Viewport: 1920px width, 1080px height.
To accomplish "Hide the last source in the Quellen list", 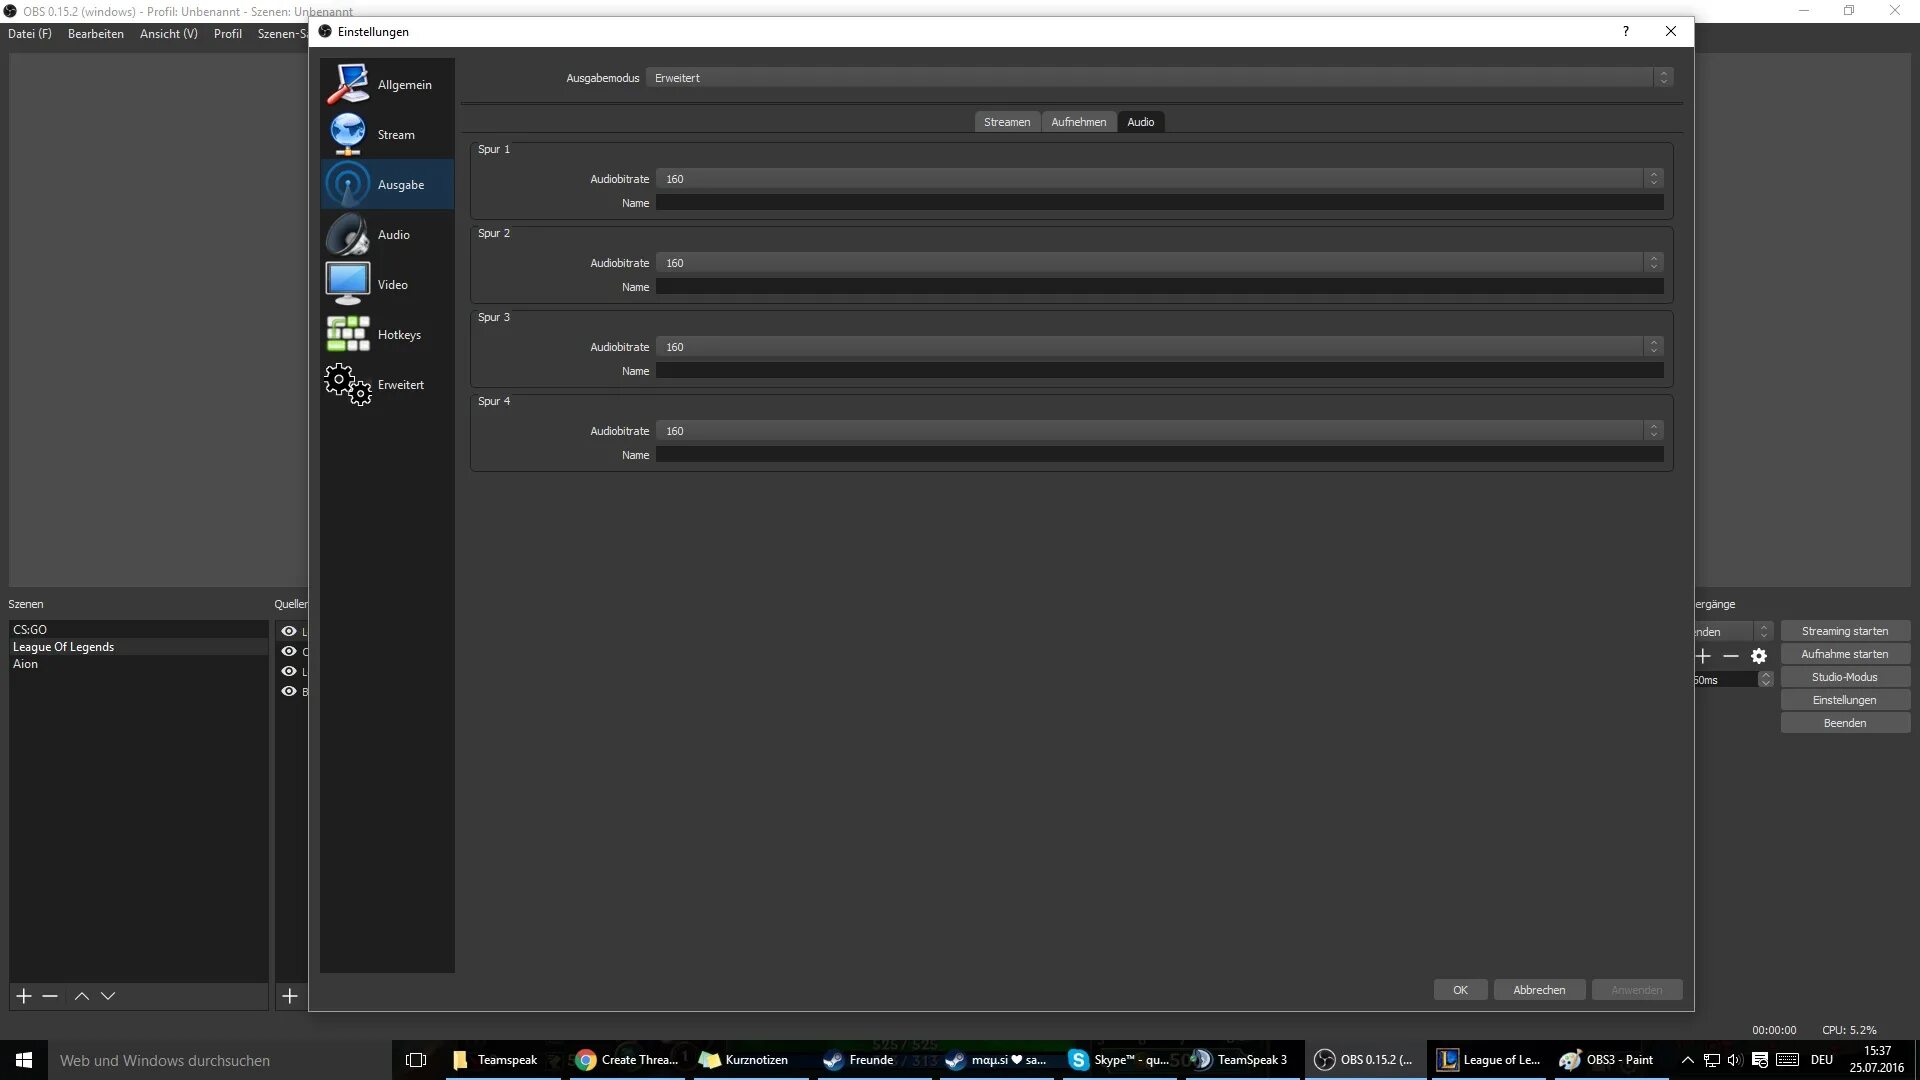I will point(290,691).
